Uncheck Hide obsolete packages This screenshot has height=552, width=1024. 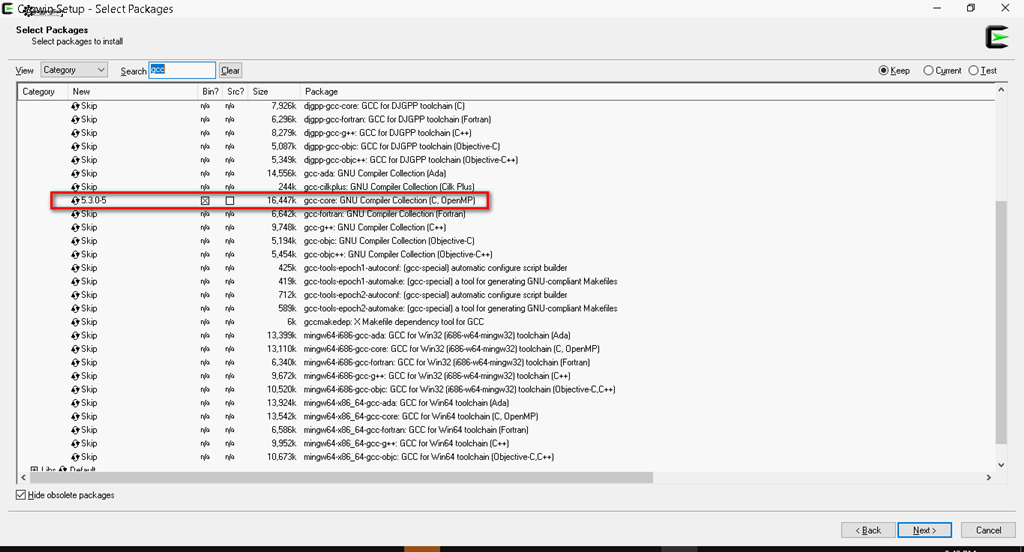click(21, 495)
